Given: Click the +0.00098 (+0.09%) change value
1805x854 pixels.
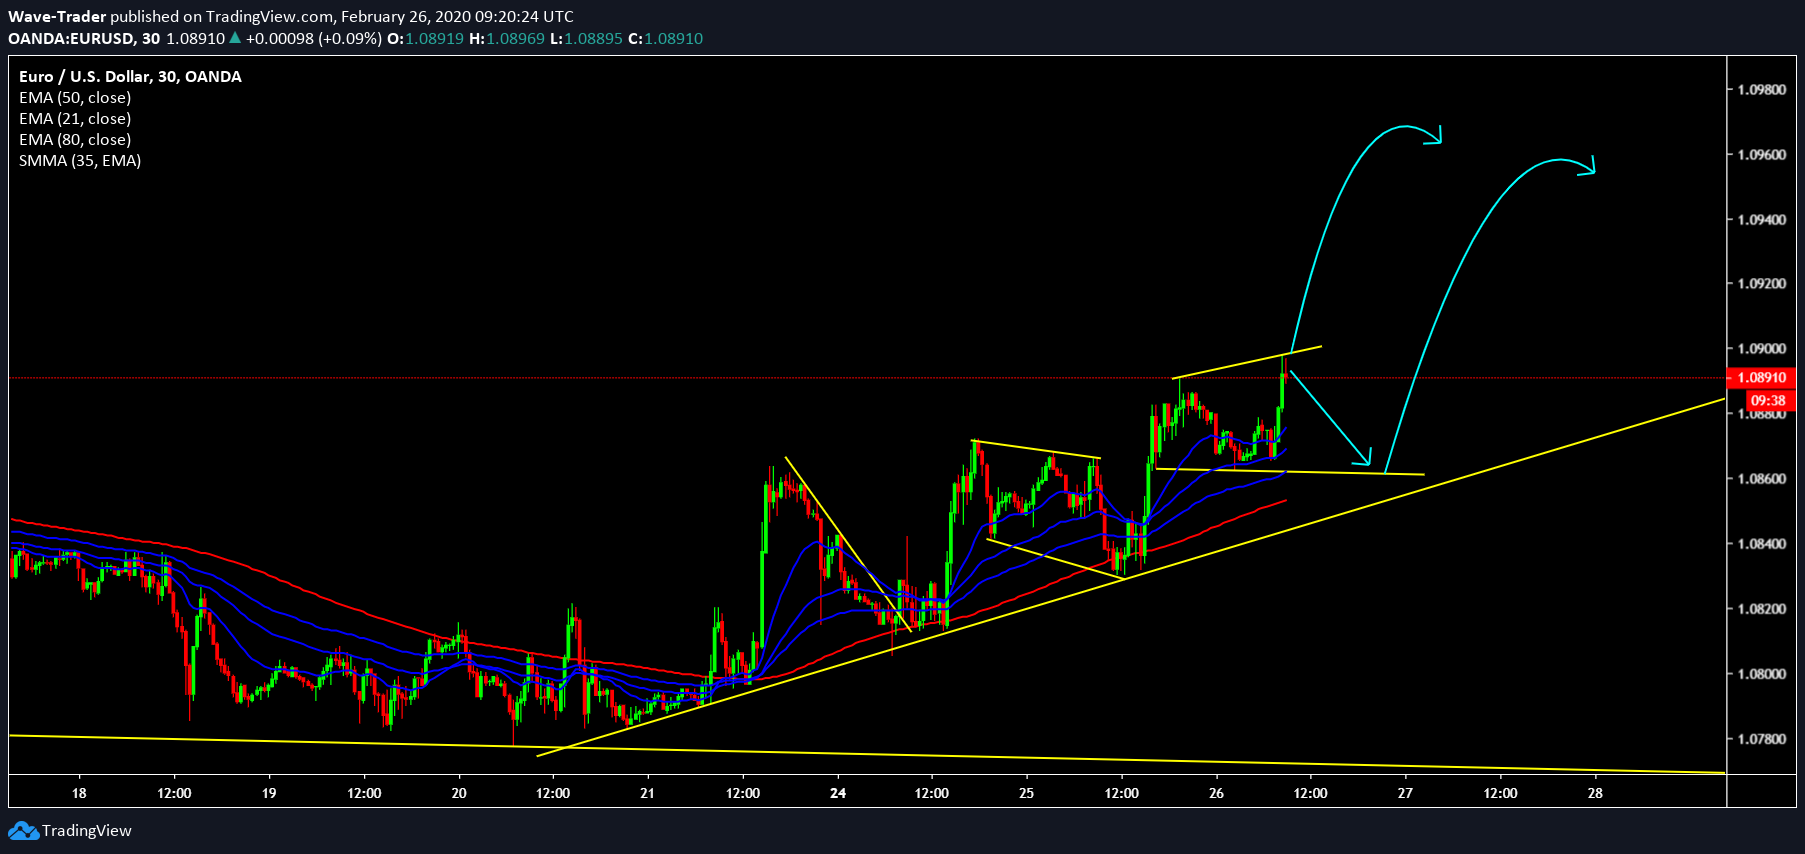Looking at the screenshot, I should [x=314, y=38].
